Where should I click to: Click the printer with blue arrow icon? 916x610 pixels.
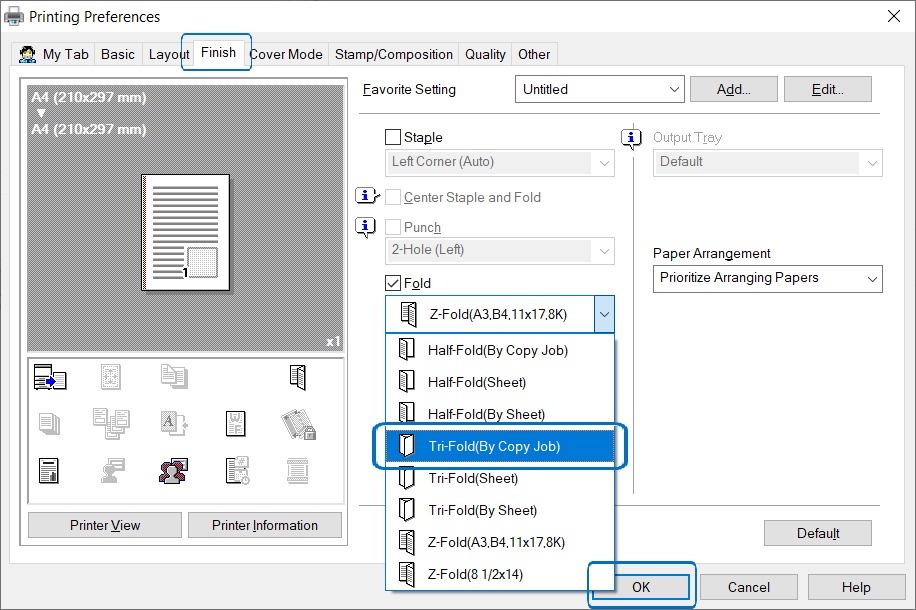[x=50, y=377]
